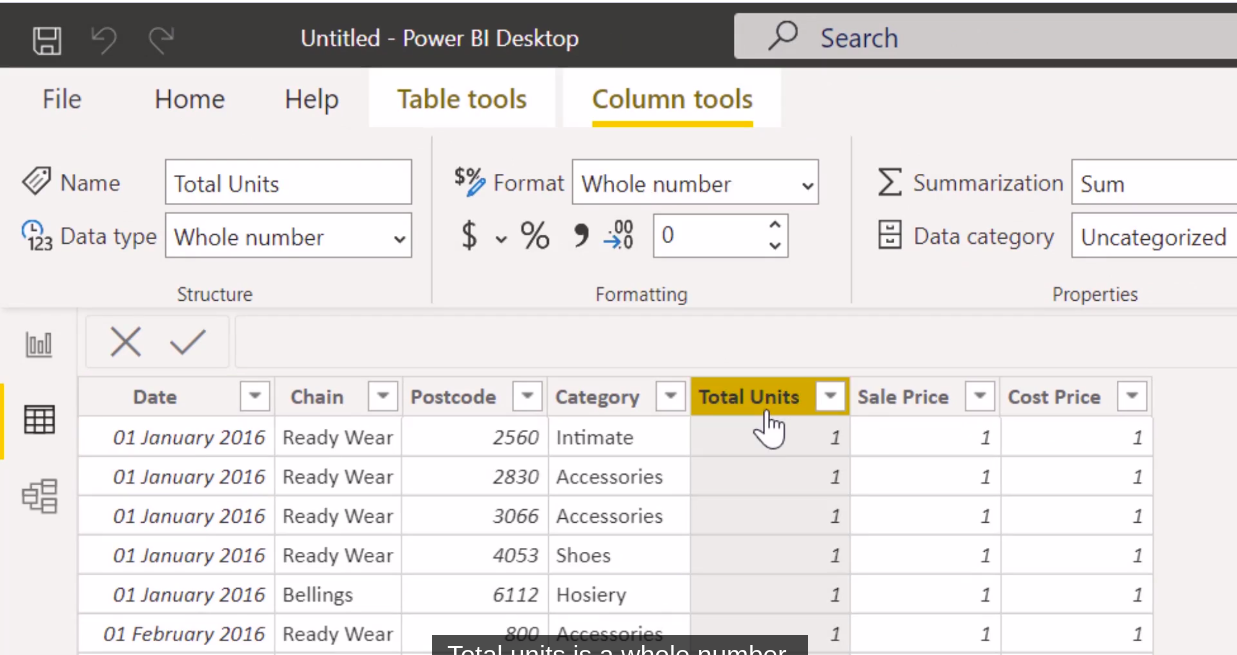Click the postcode cell 2560
Screen dimensions: 1237x655
475,437
